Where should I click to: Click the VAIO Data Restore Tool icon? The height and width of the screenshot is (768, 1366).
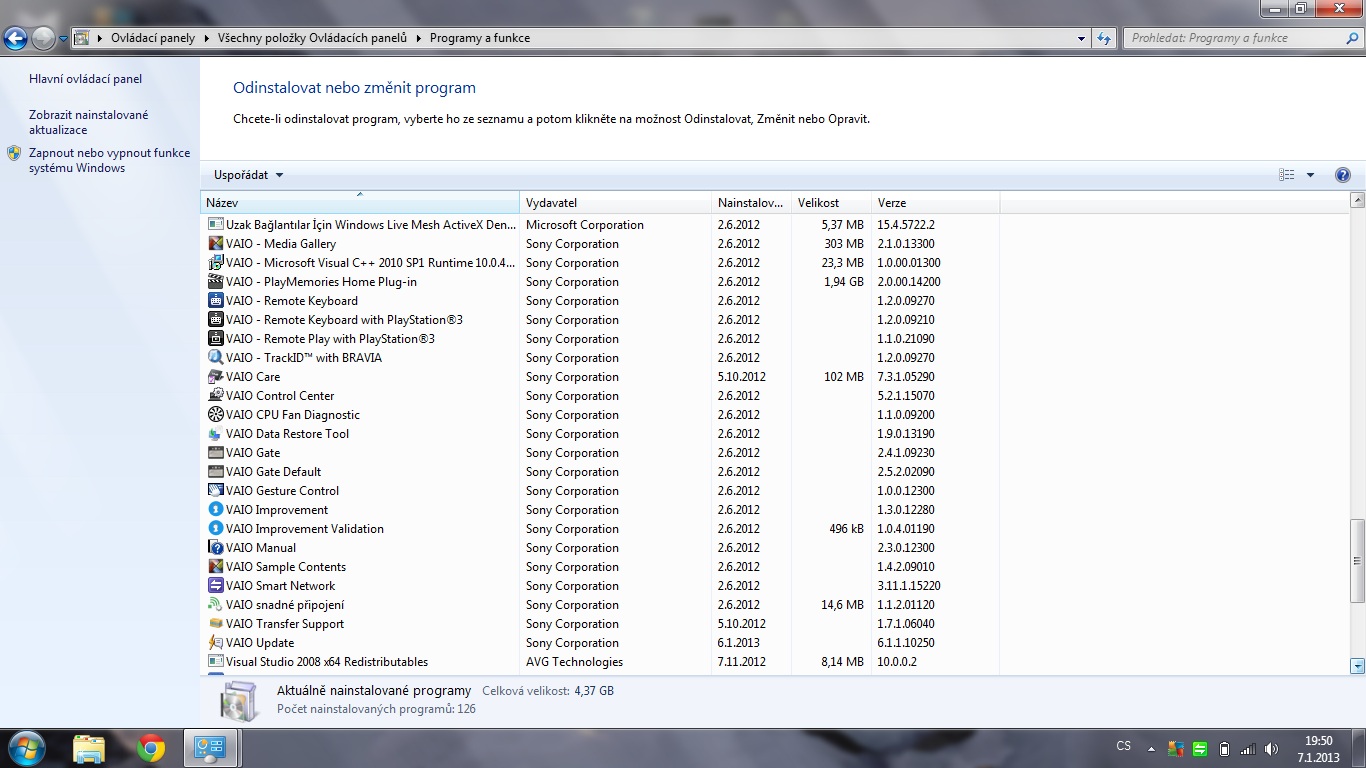click(x=215, y=434)
